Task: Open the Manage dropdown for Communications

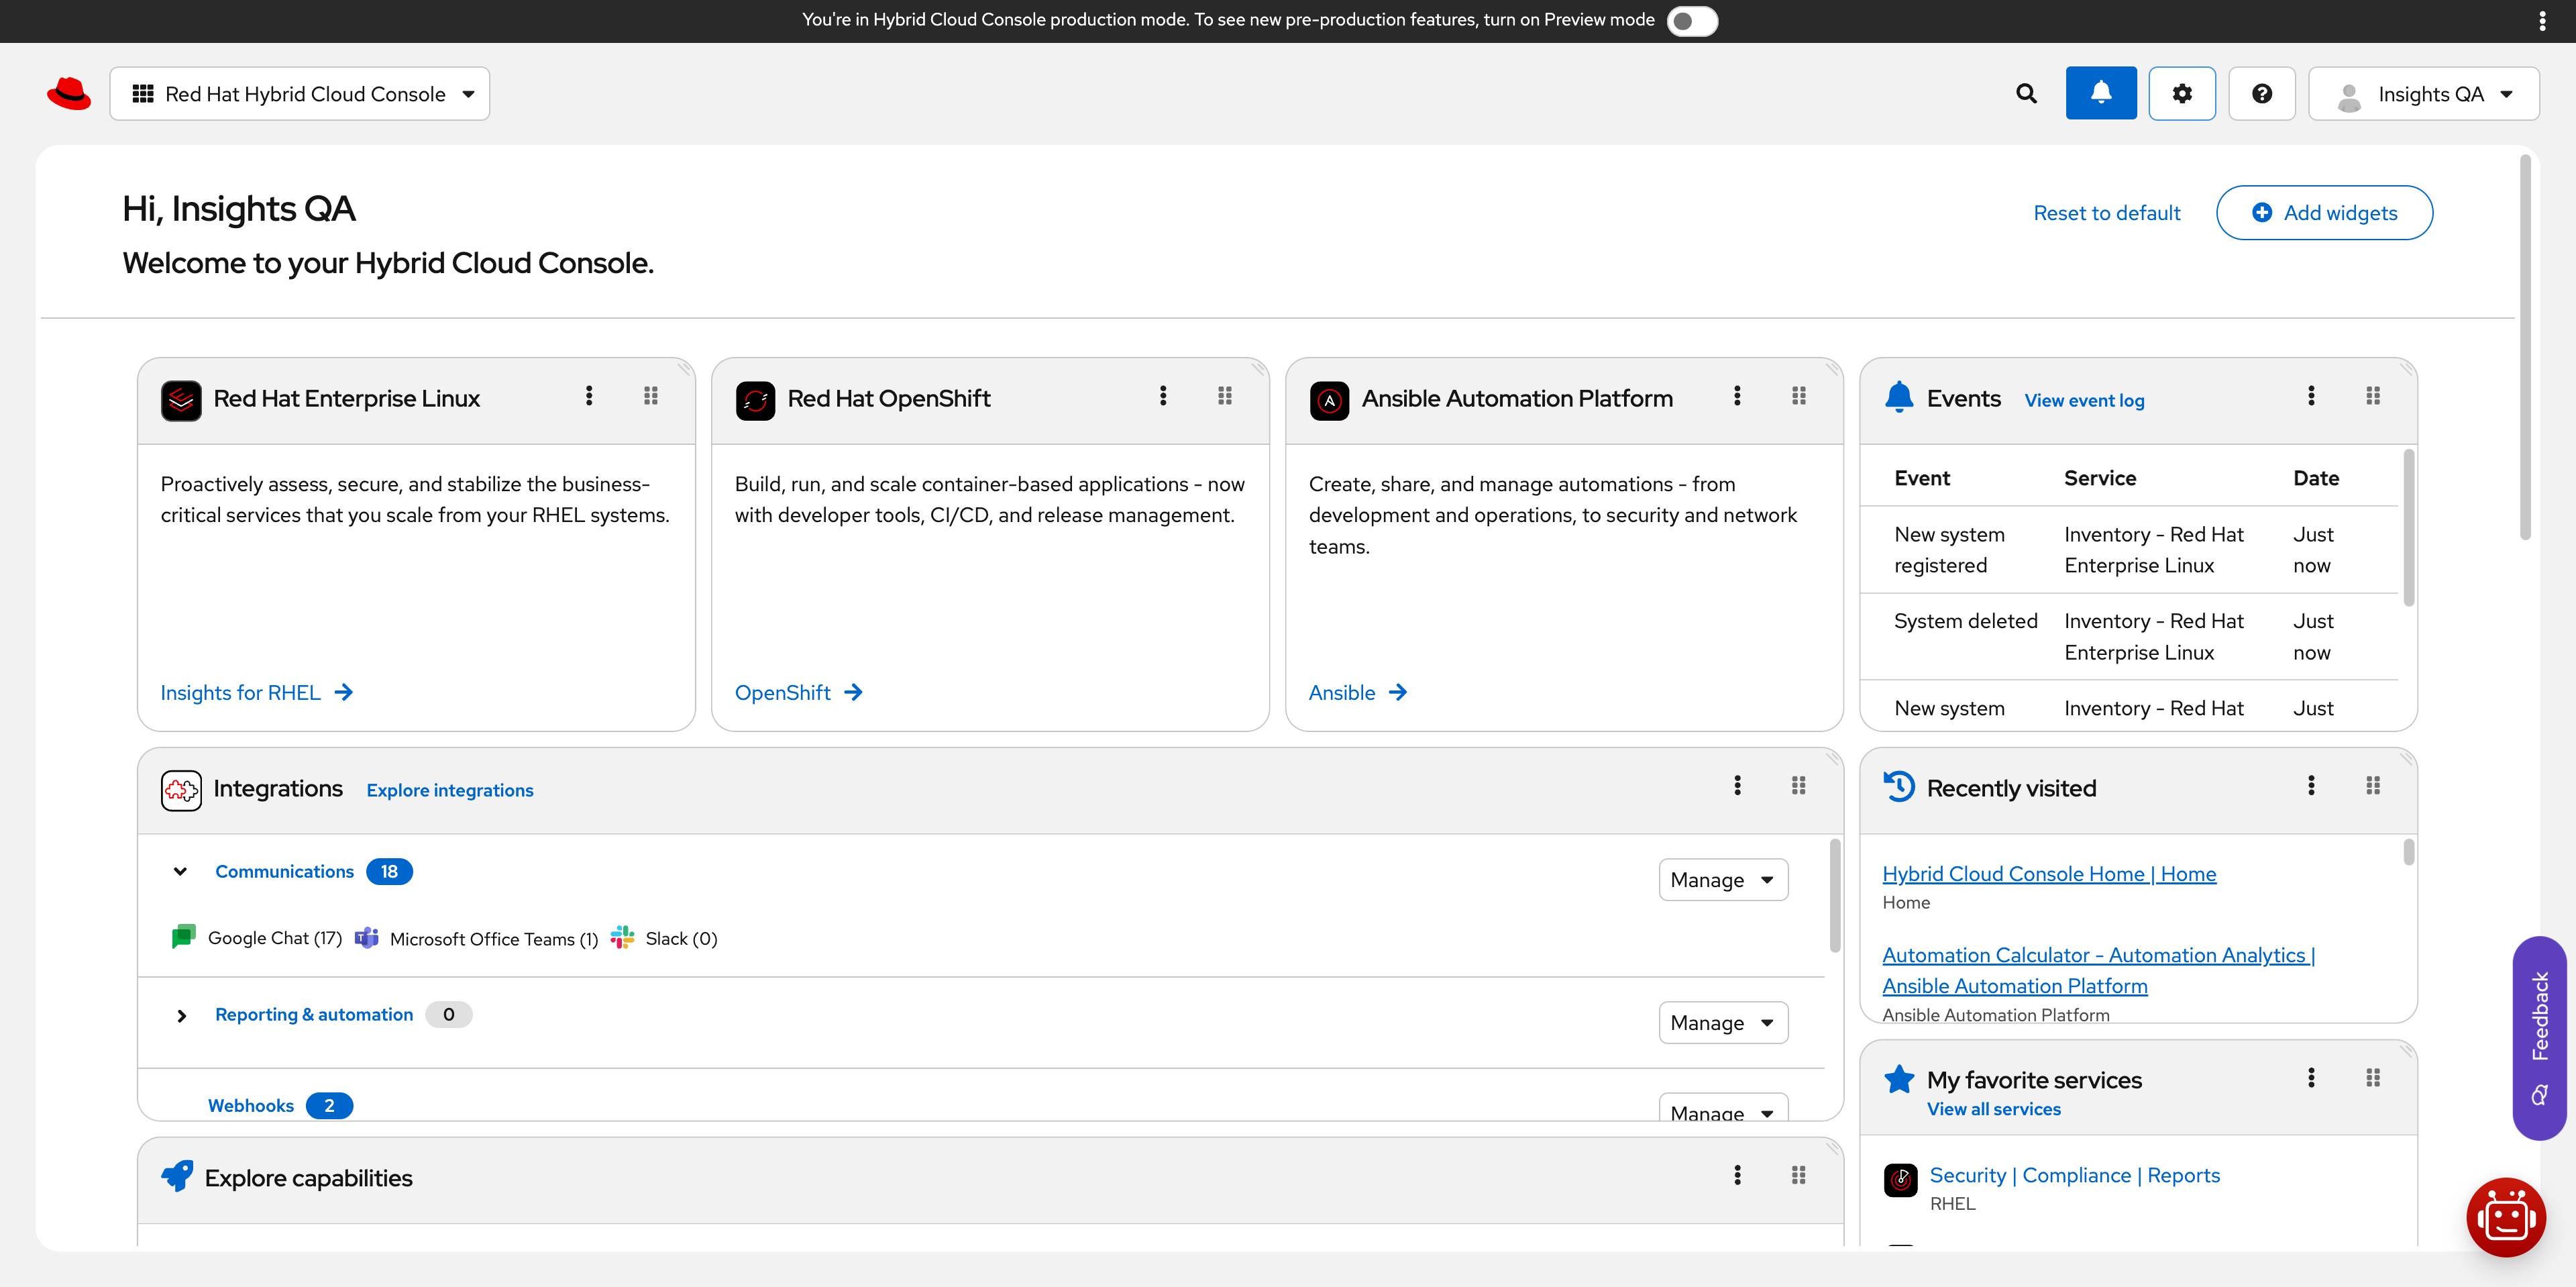Action: [1722, 879]
